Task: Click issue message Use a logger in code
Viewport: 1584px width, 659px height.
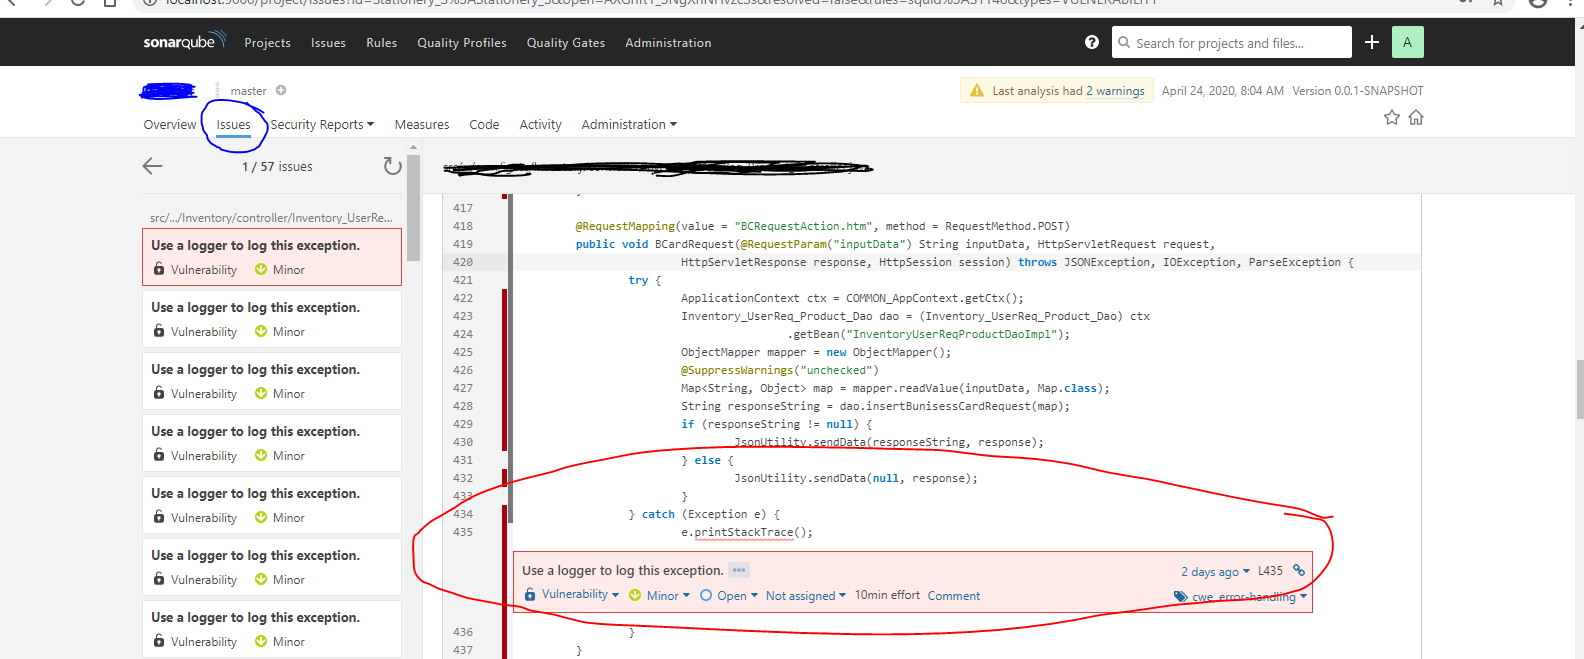Action: (x=622, y=571)
